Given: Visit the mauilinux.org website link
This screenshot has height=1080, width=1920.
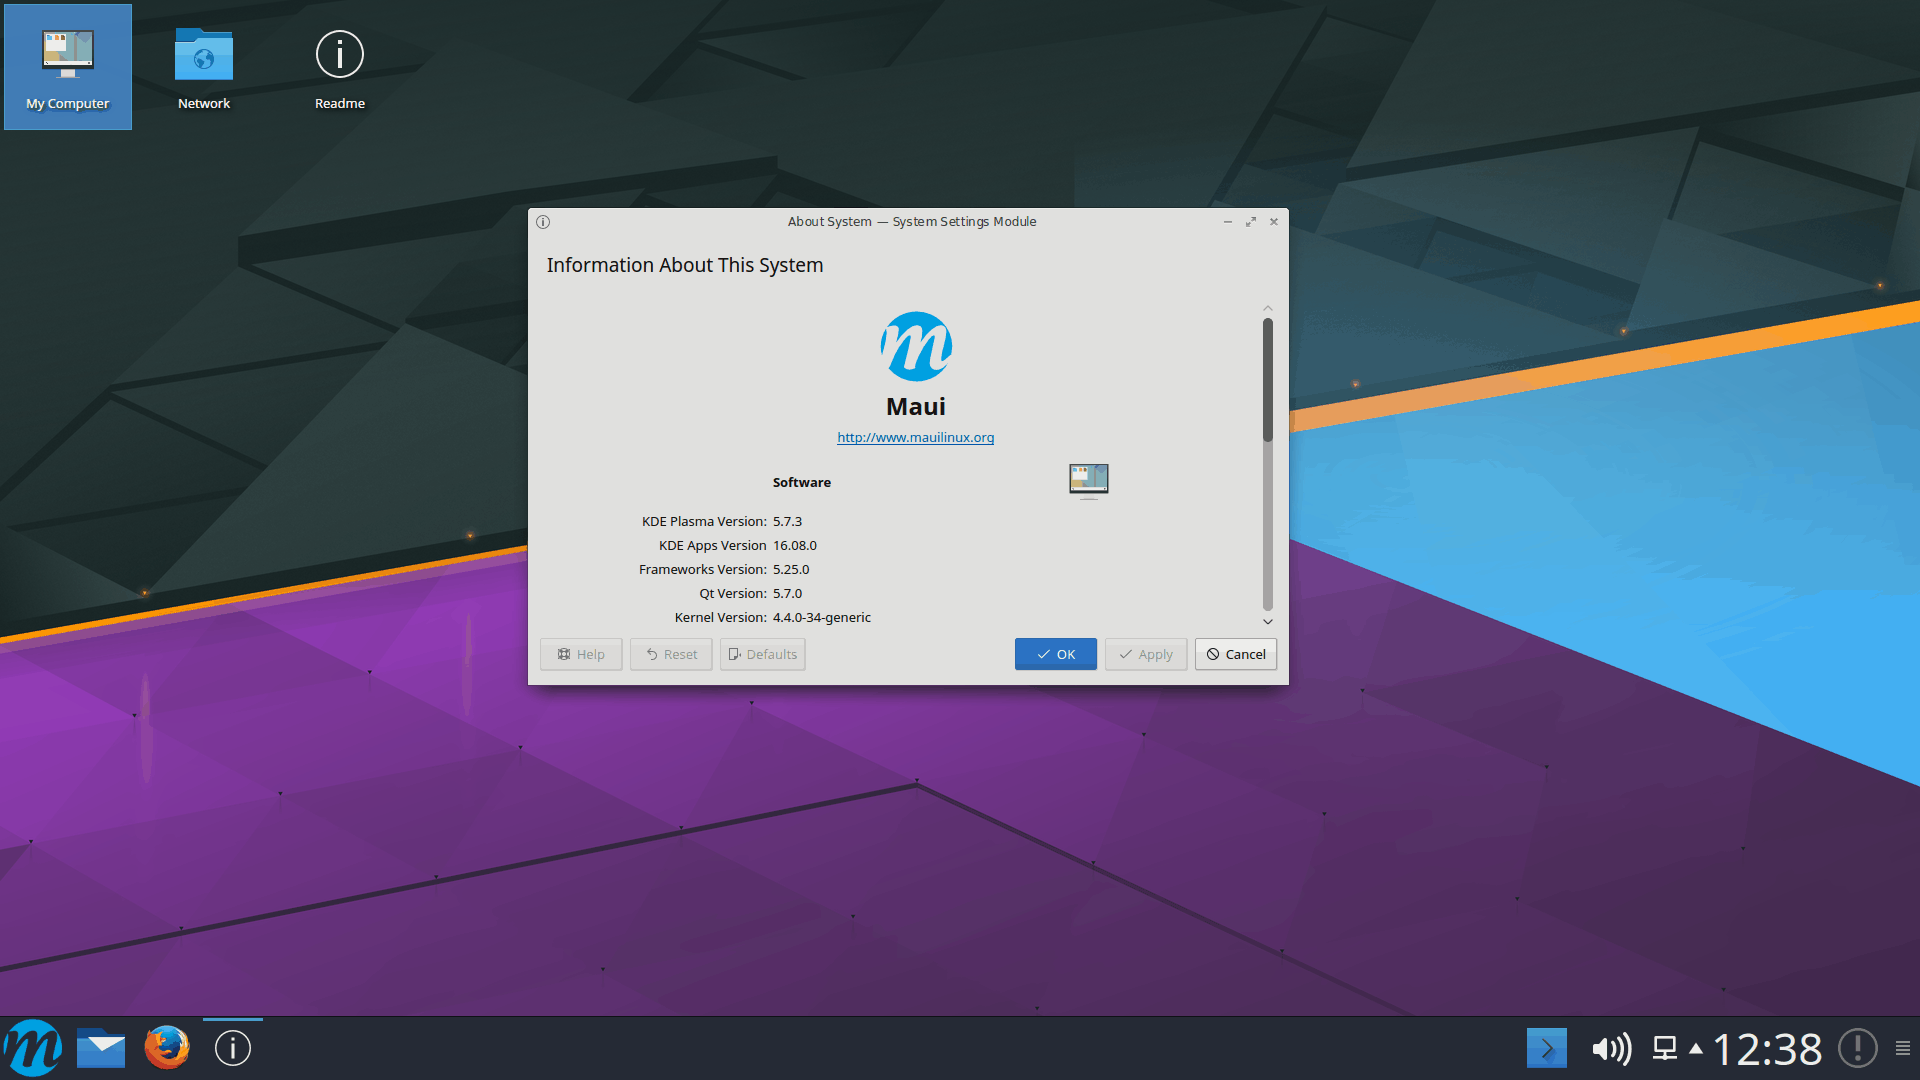Looking at the screenshot, I should coord(915,437).
